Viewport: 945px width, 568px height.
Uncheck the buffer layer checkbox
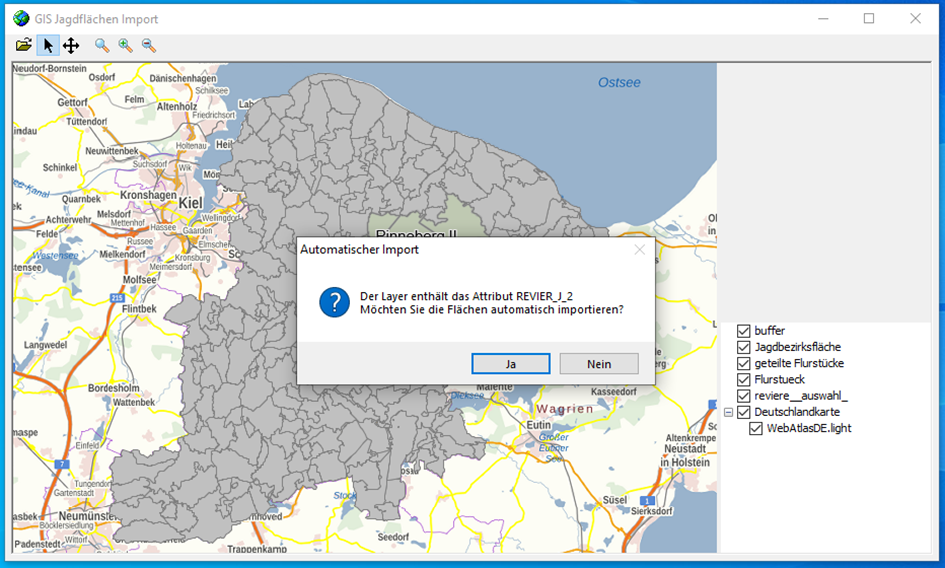point(744,331)
